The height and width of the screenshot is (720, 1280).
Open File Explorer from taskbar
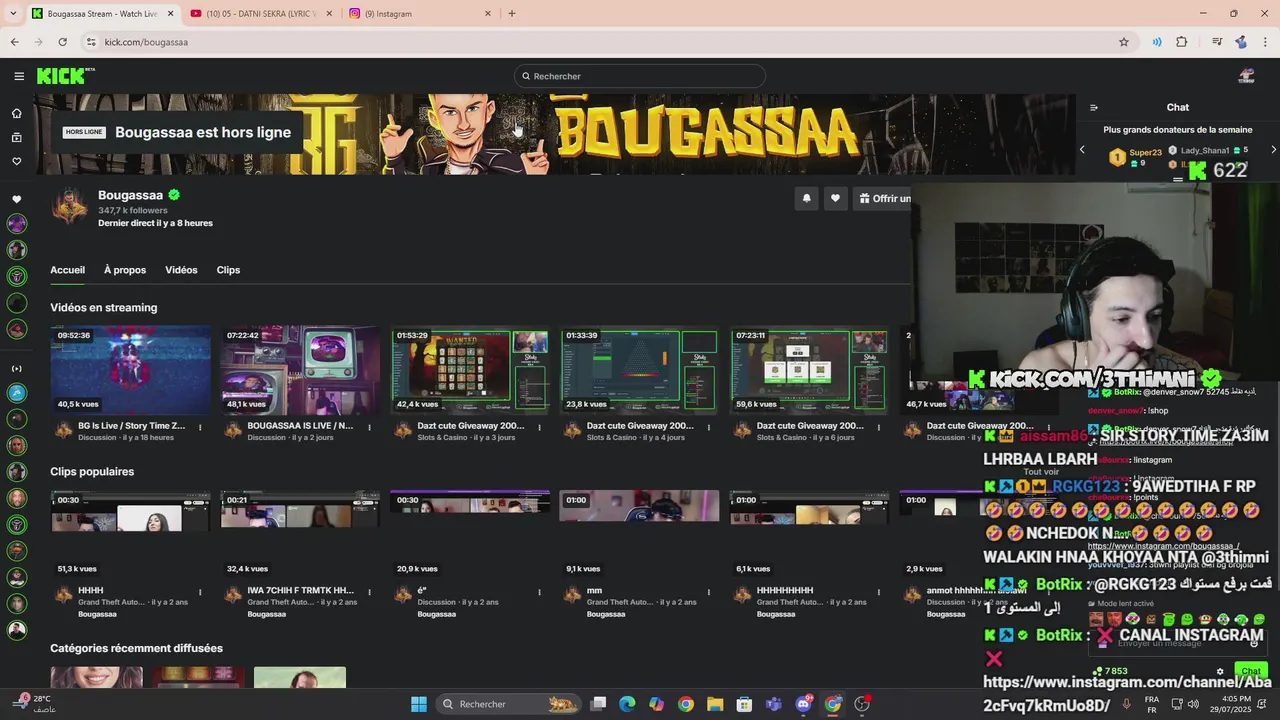715,704
